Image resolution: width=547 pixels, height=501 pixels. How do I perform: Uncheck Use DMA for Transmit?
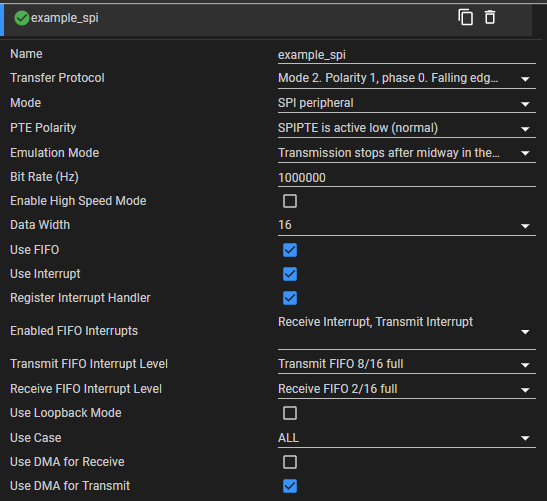(290, 486)
